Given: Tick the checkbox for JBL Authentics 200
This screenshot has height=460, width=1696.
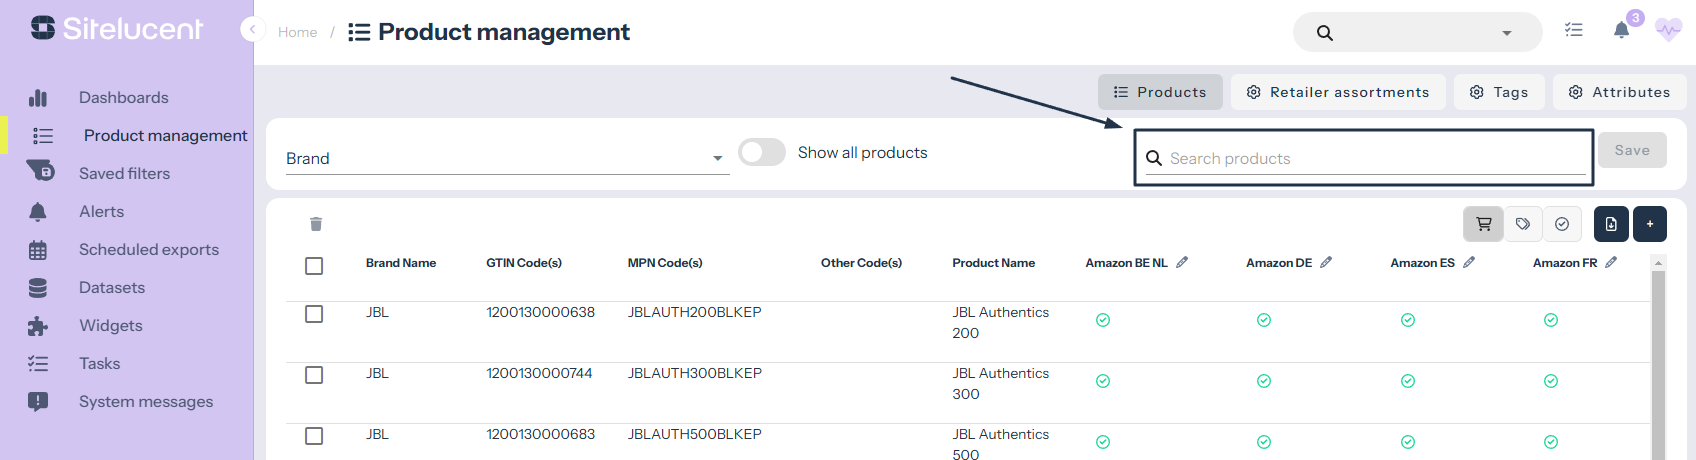Looking at the screenshot, I should [314, 314].
